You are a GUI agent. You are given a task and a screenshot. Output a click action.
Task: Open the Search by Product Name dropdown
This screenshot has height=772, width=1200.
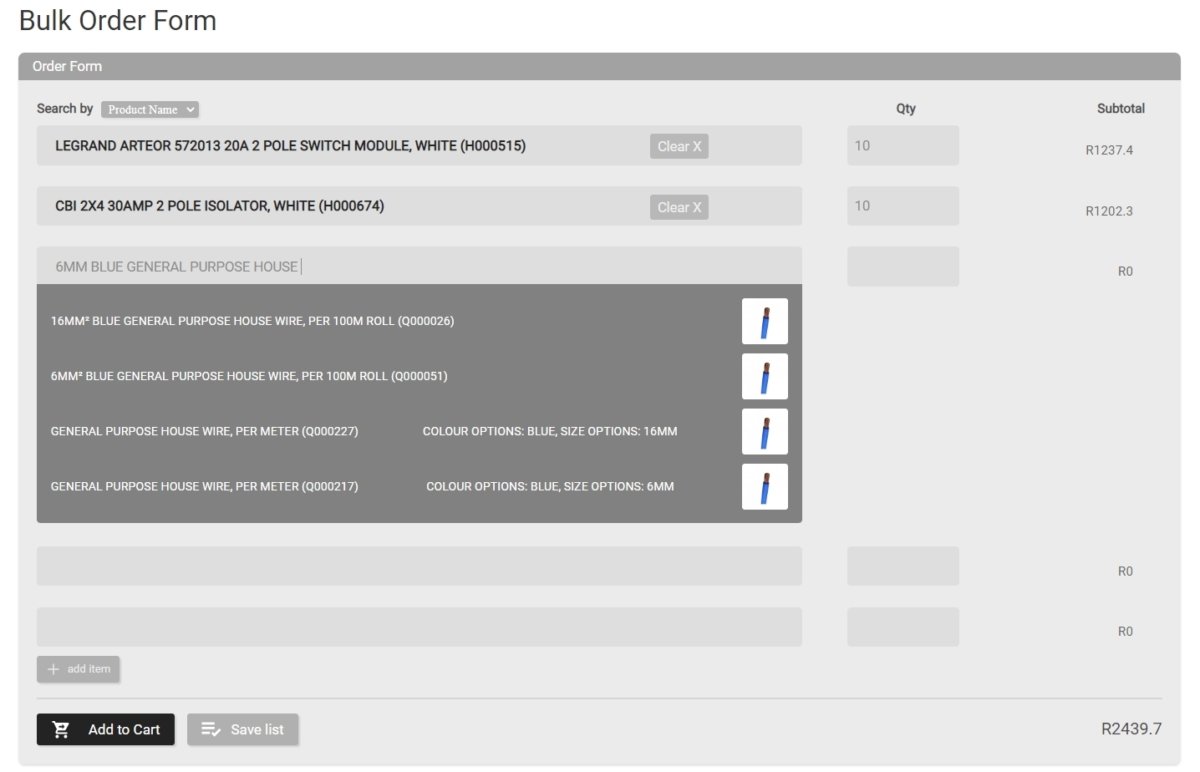coord(149,110)
